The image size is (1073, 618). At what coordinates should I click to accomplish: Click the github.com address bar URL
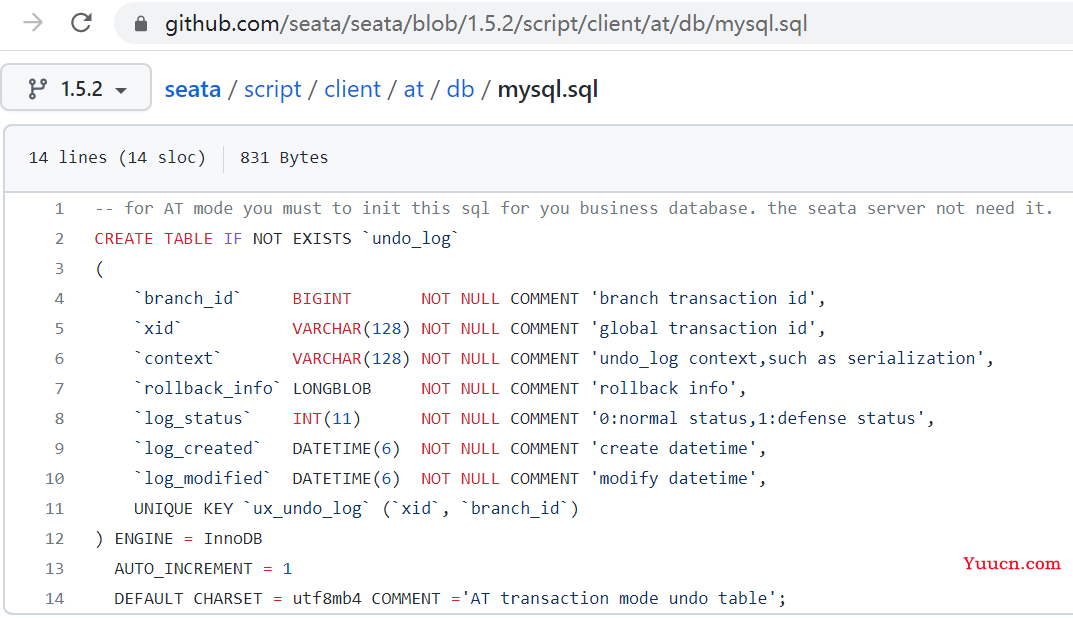pyautogui.click(x=486, y=24)
